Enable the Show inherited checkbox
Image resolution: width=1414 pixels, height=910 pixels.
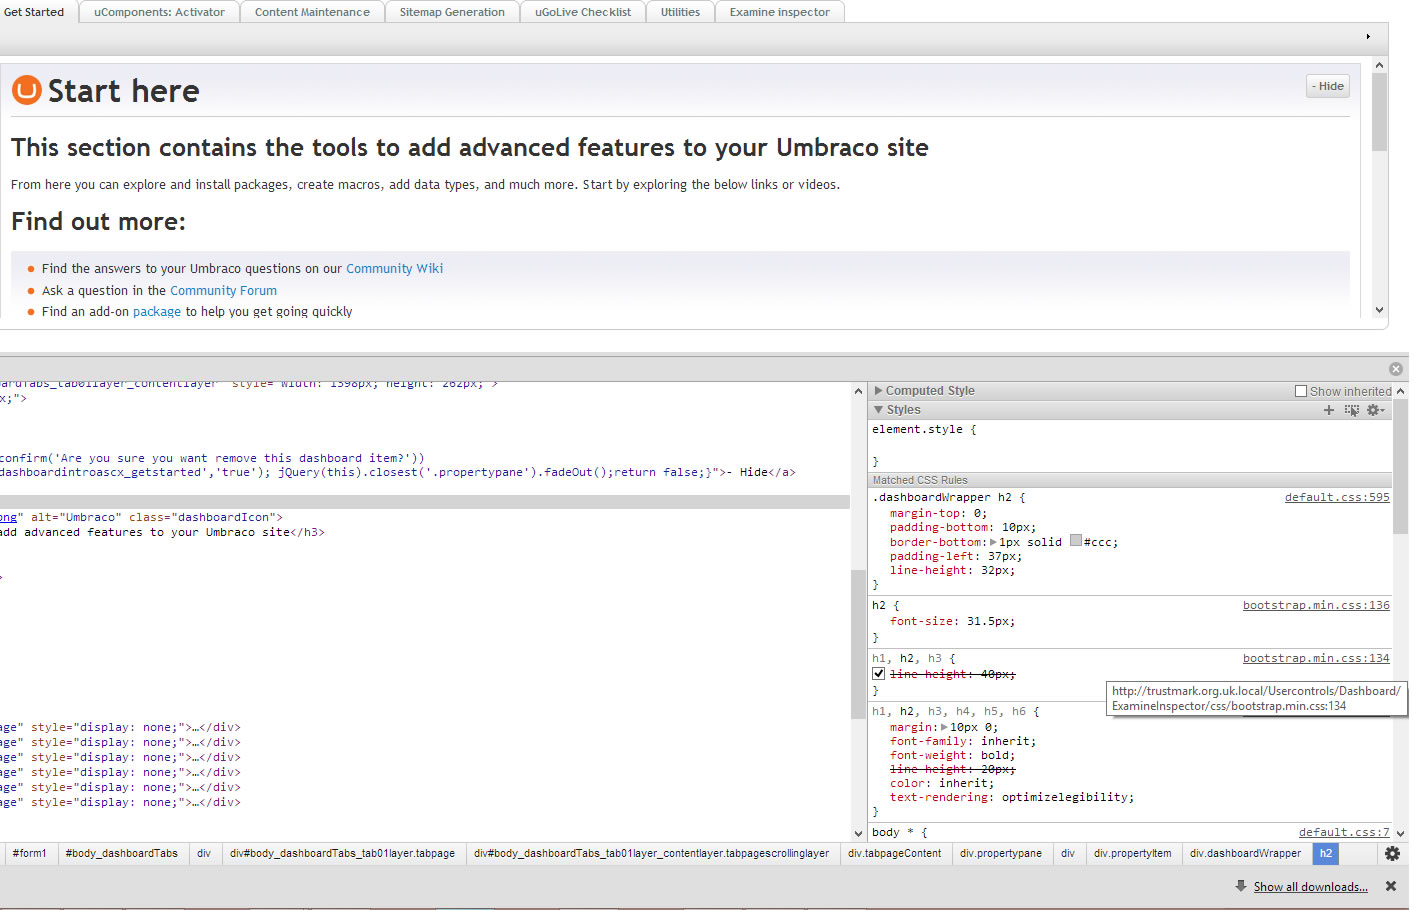pyautogui.click(x=1301, y=391)
